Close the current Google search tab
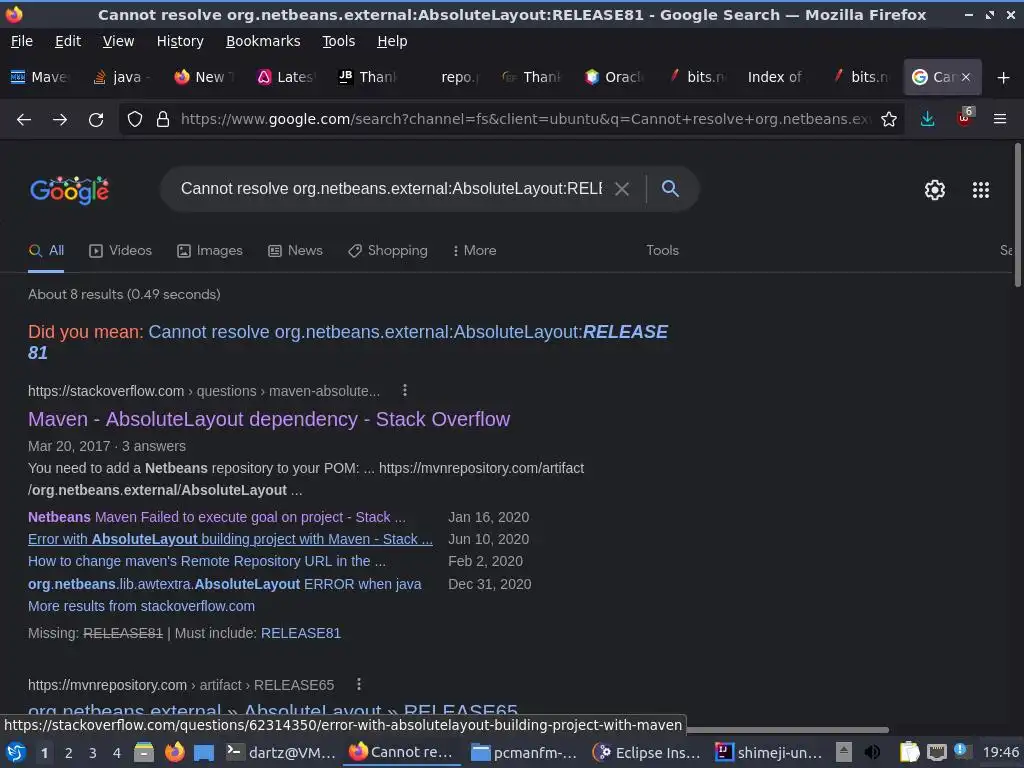 coord(966,77)
